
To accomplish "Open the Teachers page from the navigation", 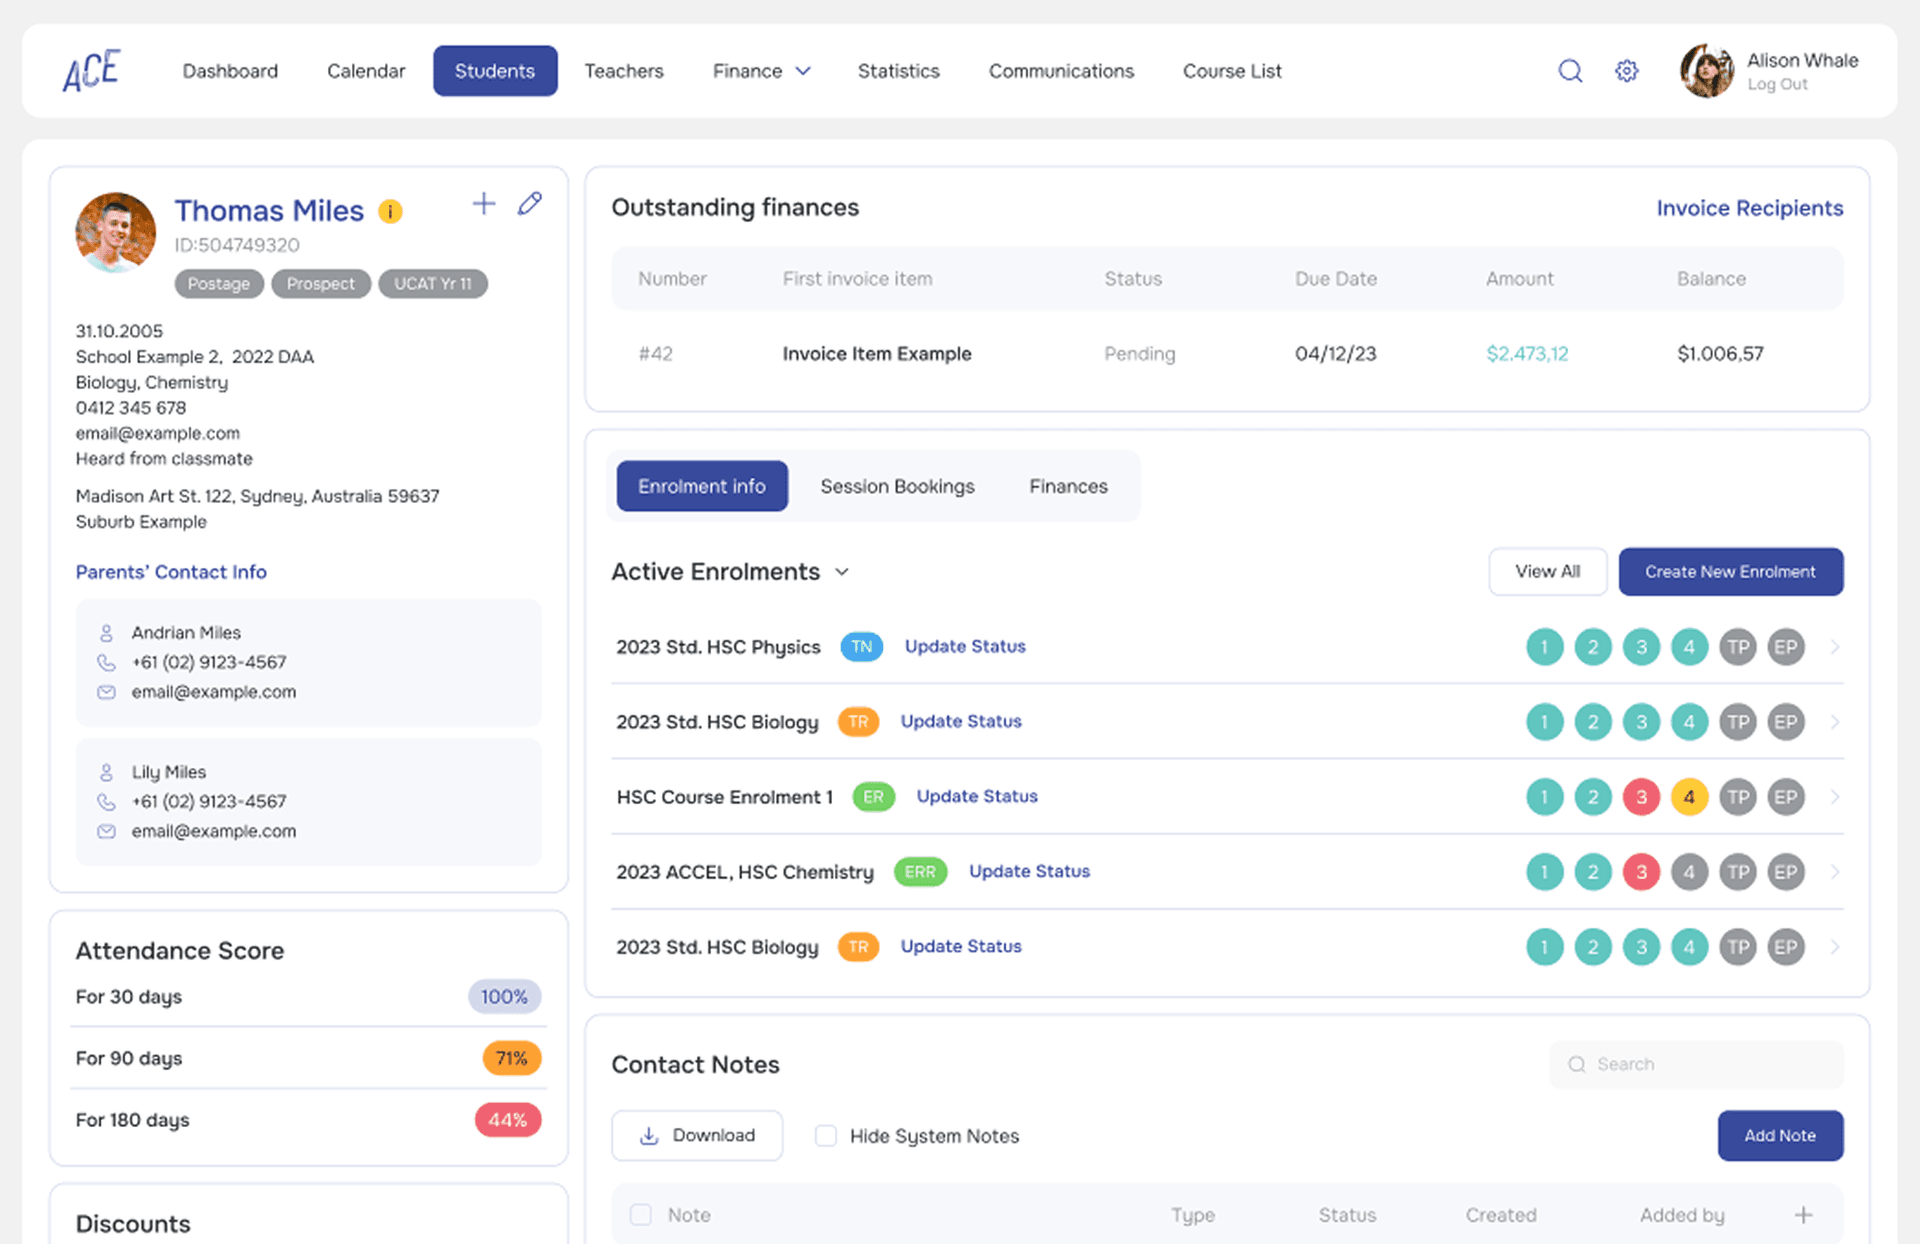I will click(x=623, y=70).
